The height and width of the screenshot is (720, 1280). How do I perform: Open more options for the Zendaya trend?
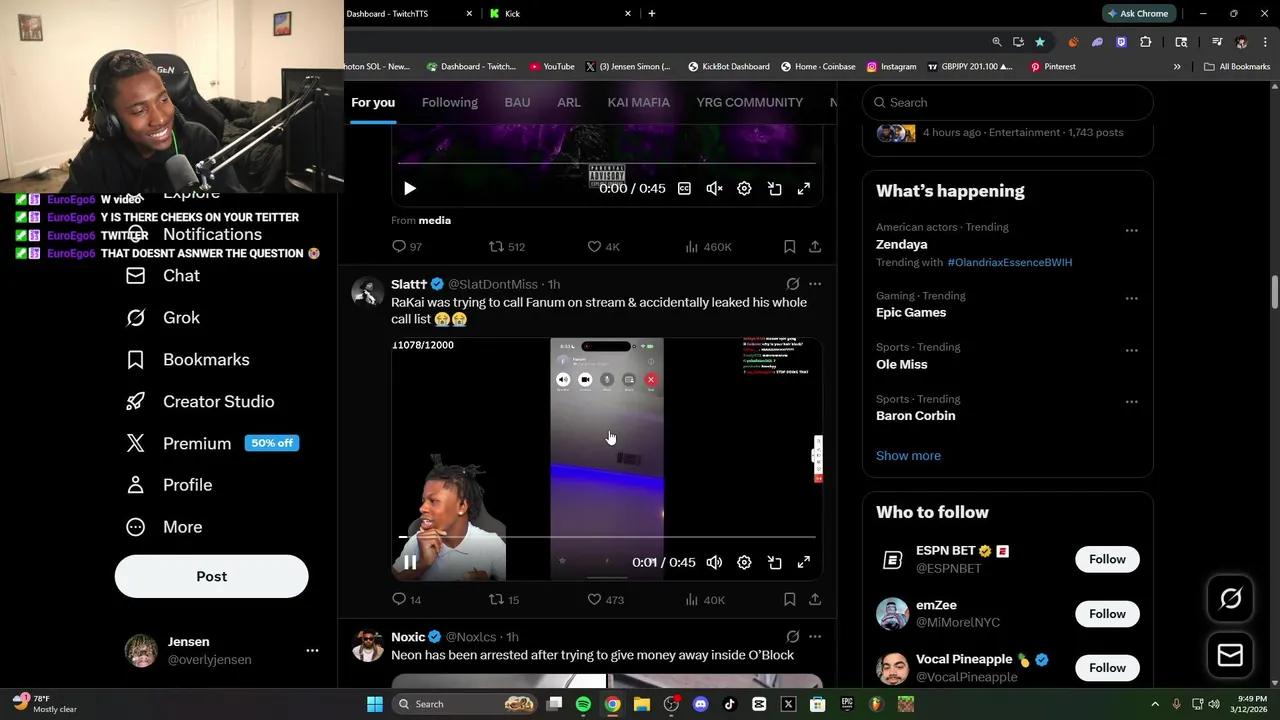click(1131, 230)
